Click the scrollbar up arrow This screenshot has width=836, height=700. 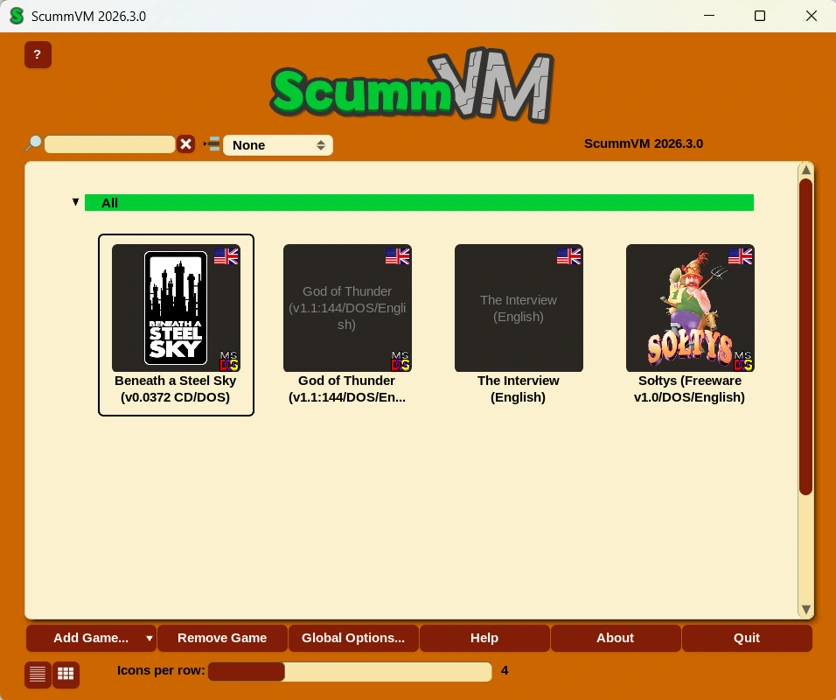[806, 170]
